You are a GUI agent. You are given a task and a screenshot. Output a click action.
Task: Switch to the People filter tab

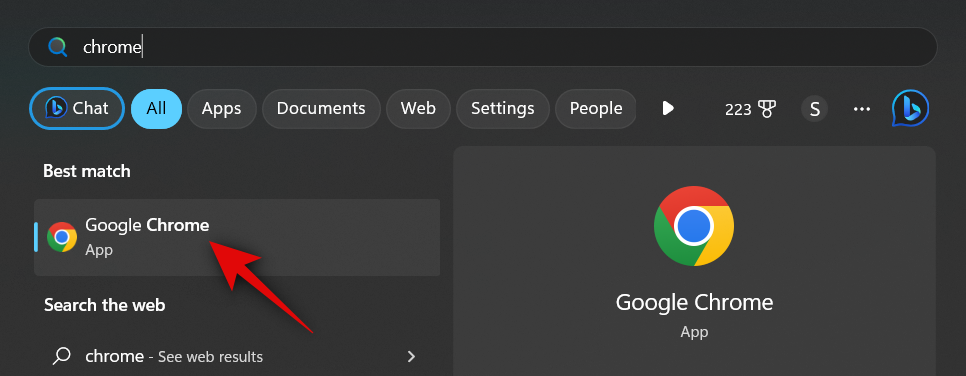[595, 108]
